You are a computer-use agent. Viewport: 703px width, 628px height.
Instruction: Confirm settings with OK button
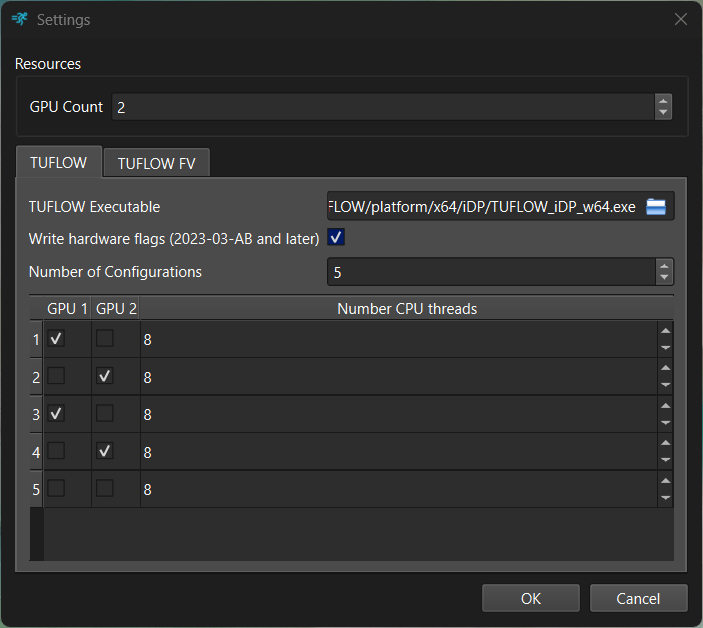pos(531,598)
